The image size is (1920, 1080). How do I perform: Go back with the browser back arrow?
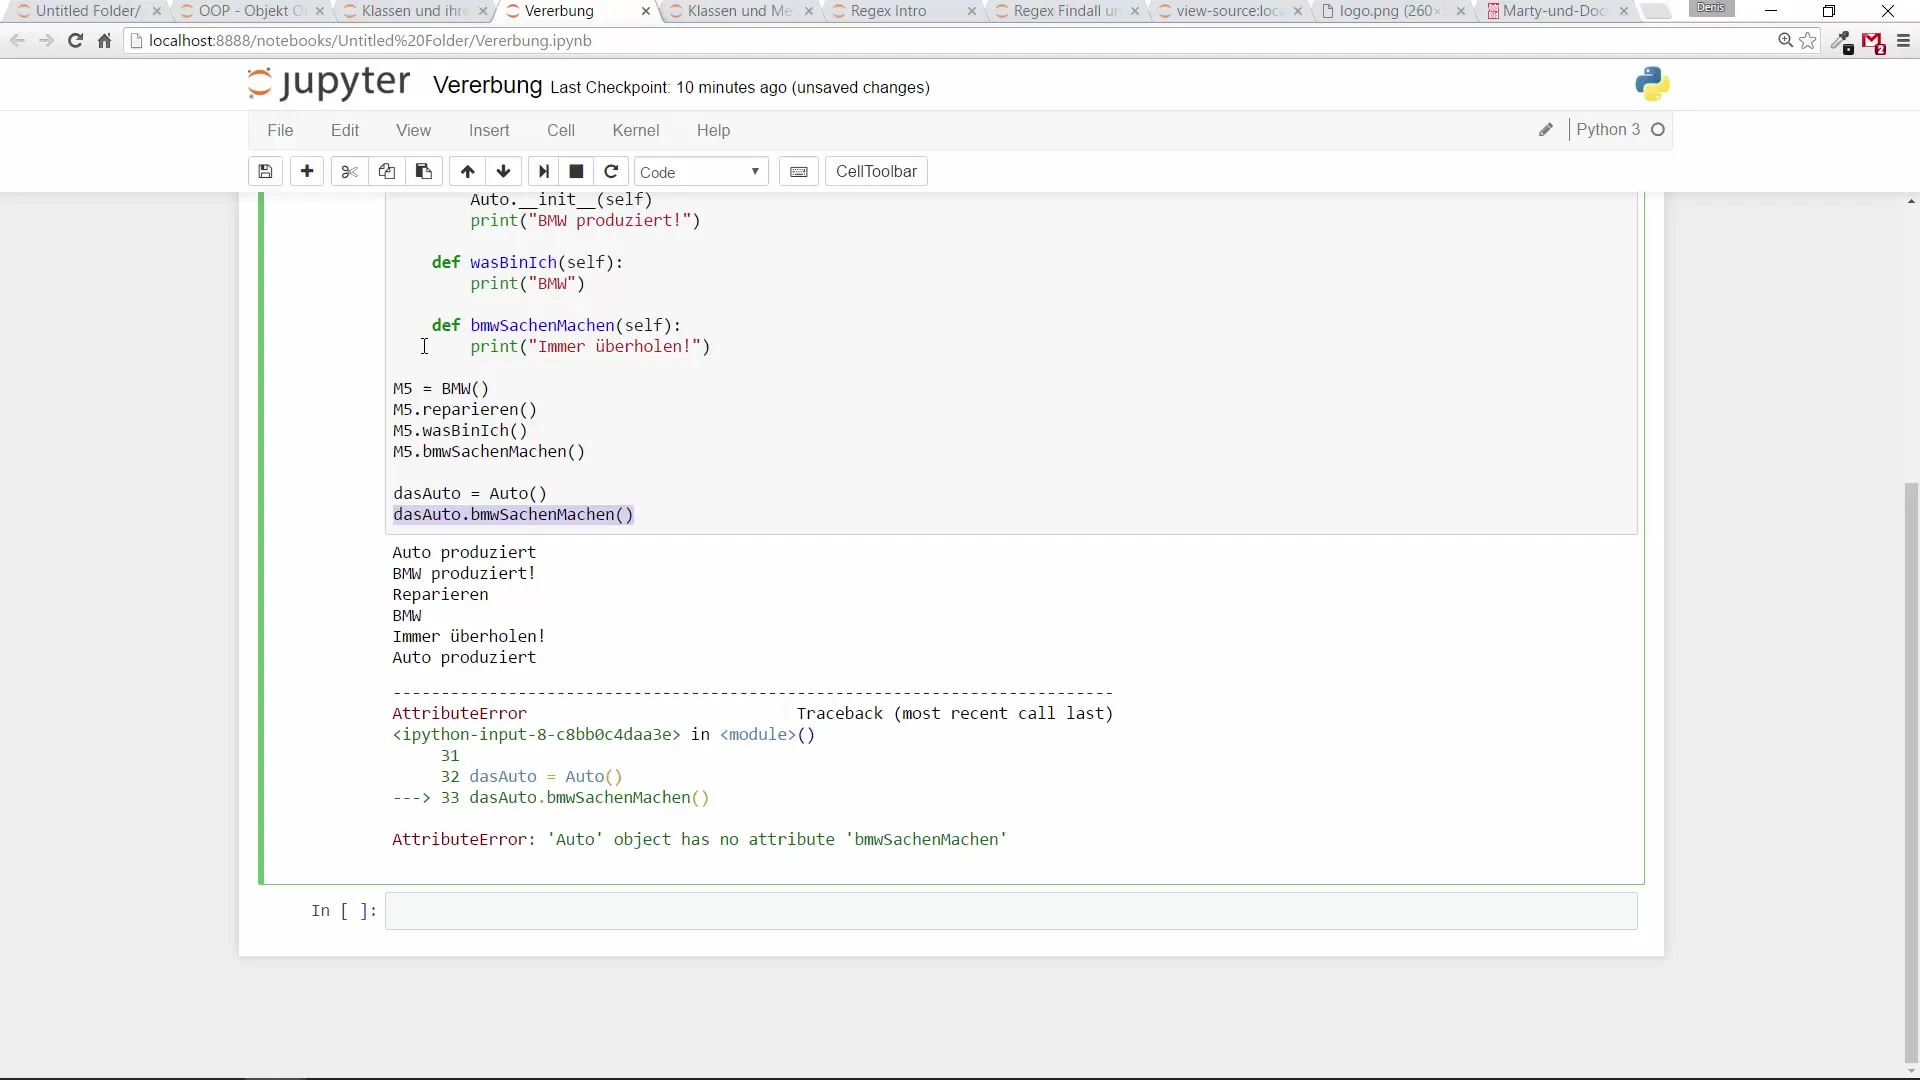point(17,41)
